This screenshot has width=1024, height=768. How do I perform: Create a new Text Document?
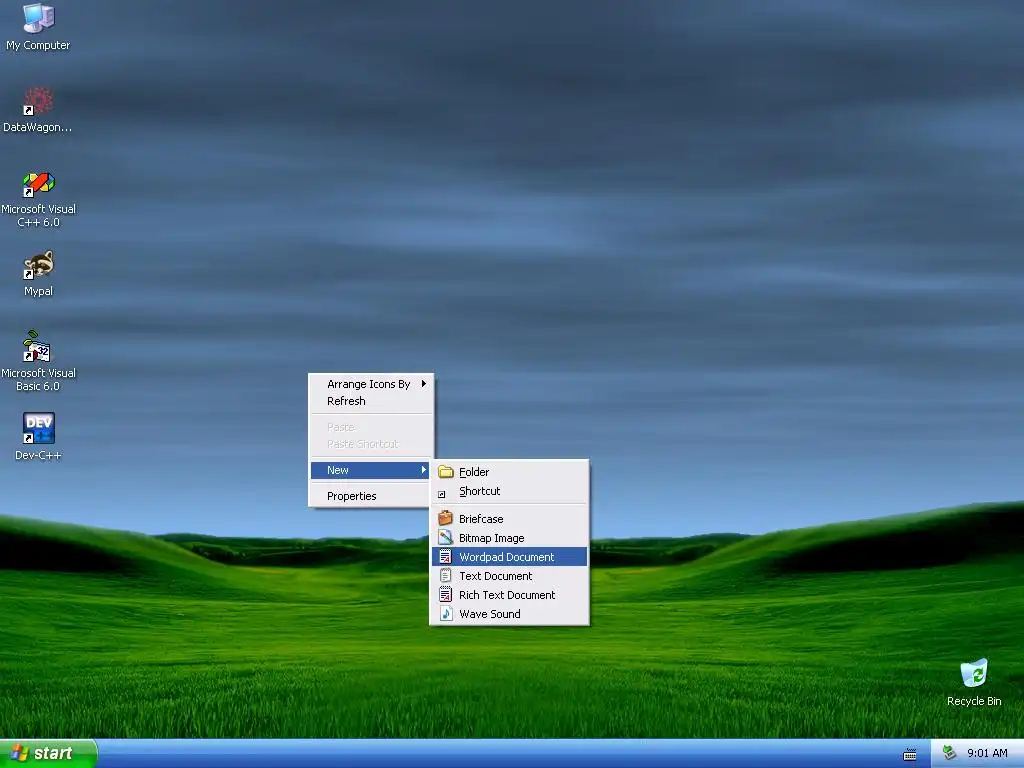point(509,575)
